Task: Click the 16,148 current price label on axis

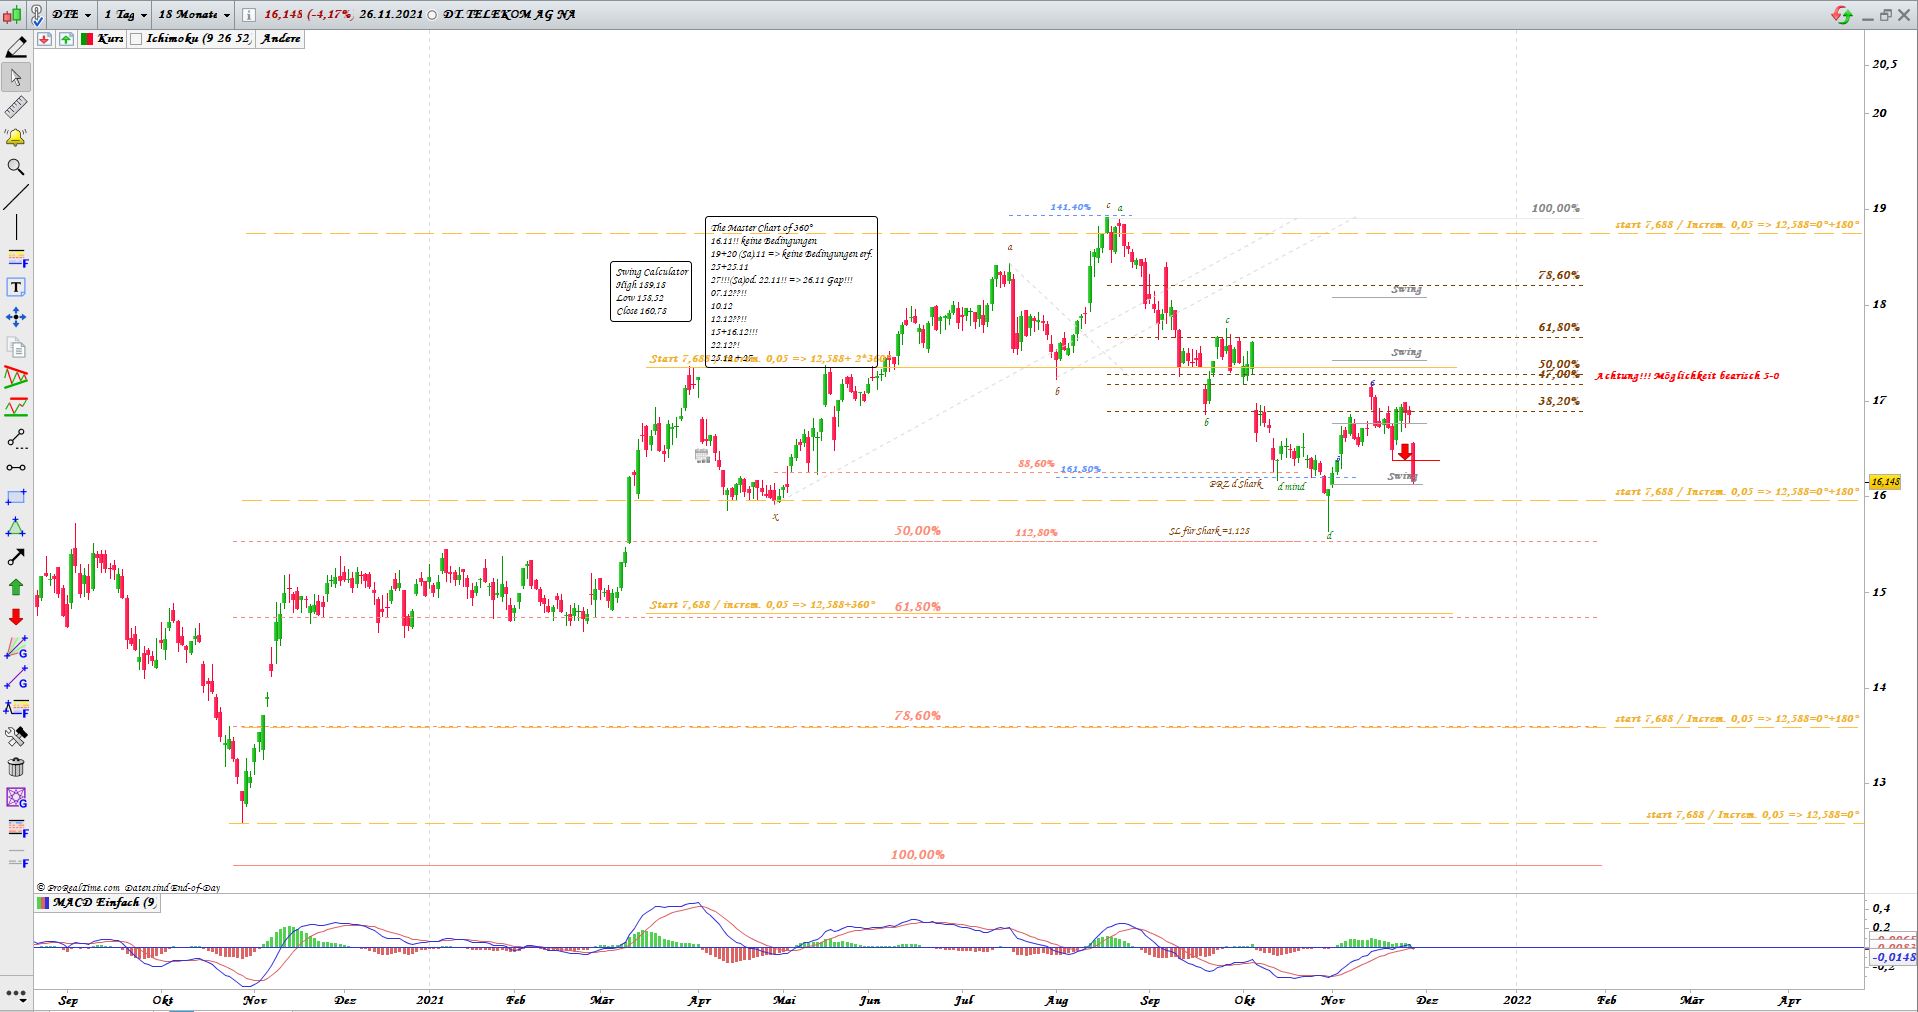Action: [1885, 482]
